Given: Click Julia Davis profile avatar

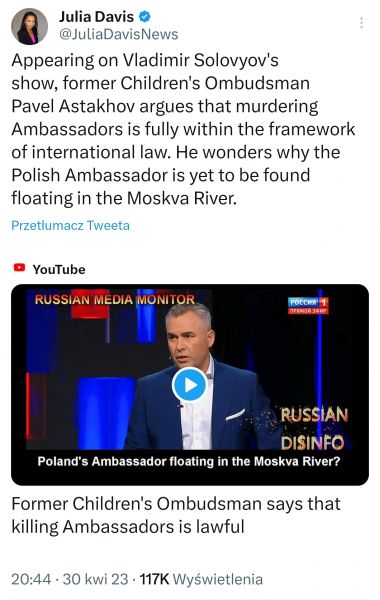Looking at the screenshot, I should [29, 26].
